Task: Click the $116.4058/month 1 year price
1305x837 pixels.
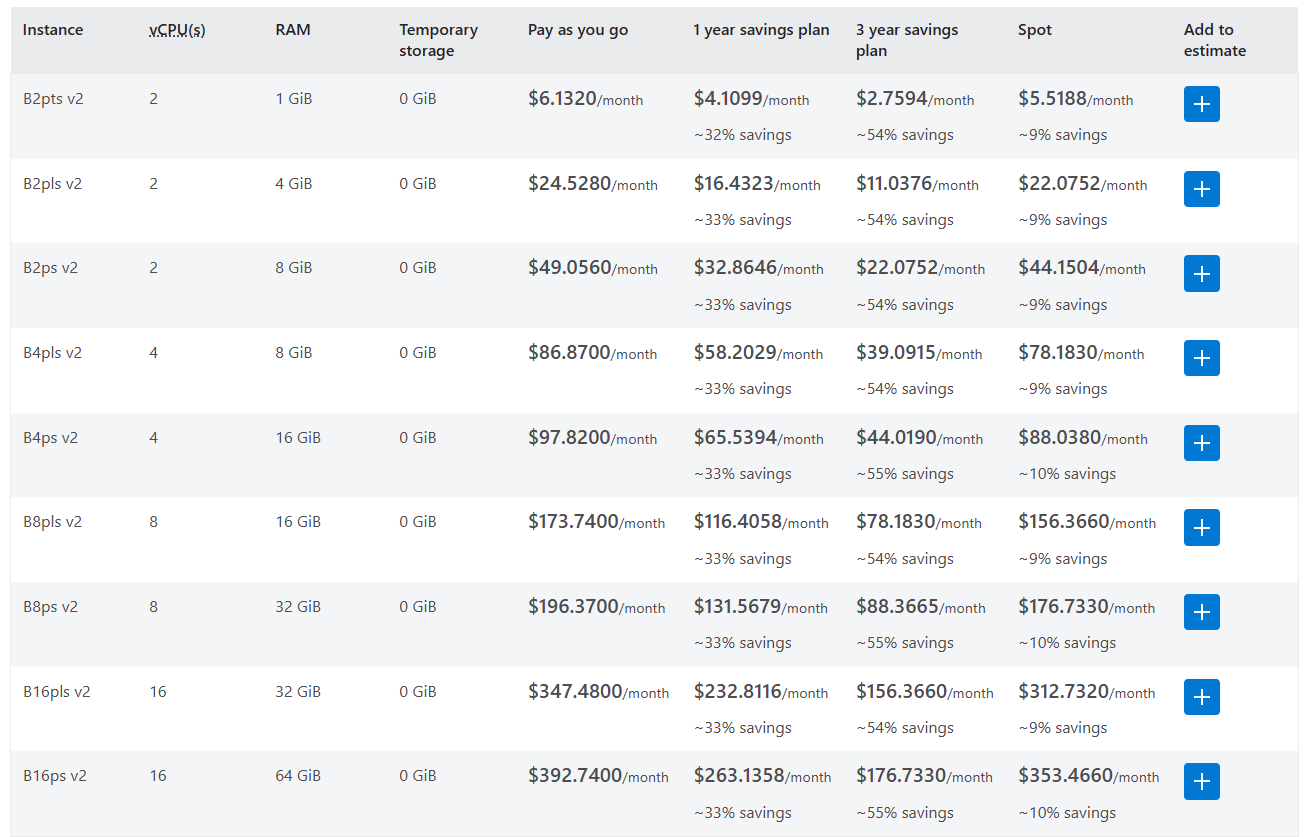Action: point(760,522)
